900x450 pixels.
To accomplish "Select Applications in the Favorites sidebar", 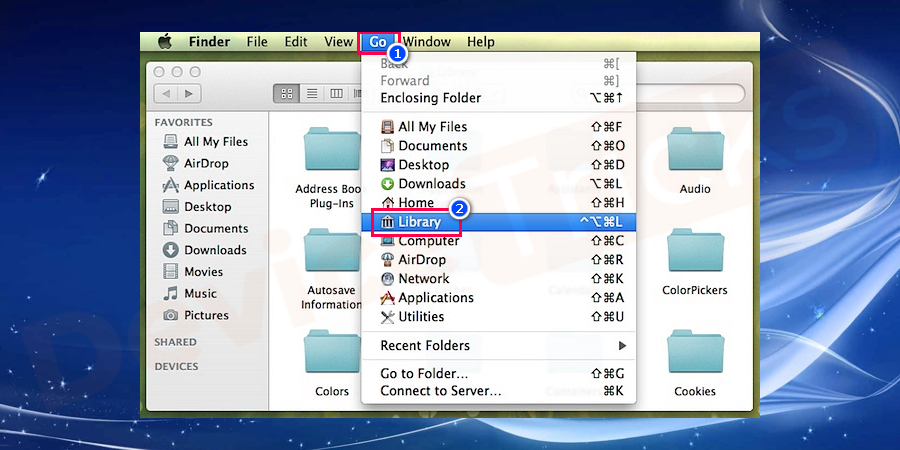I will click(x=218, y=185).
